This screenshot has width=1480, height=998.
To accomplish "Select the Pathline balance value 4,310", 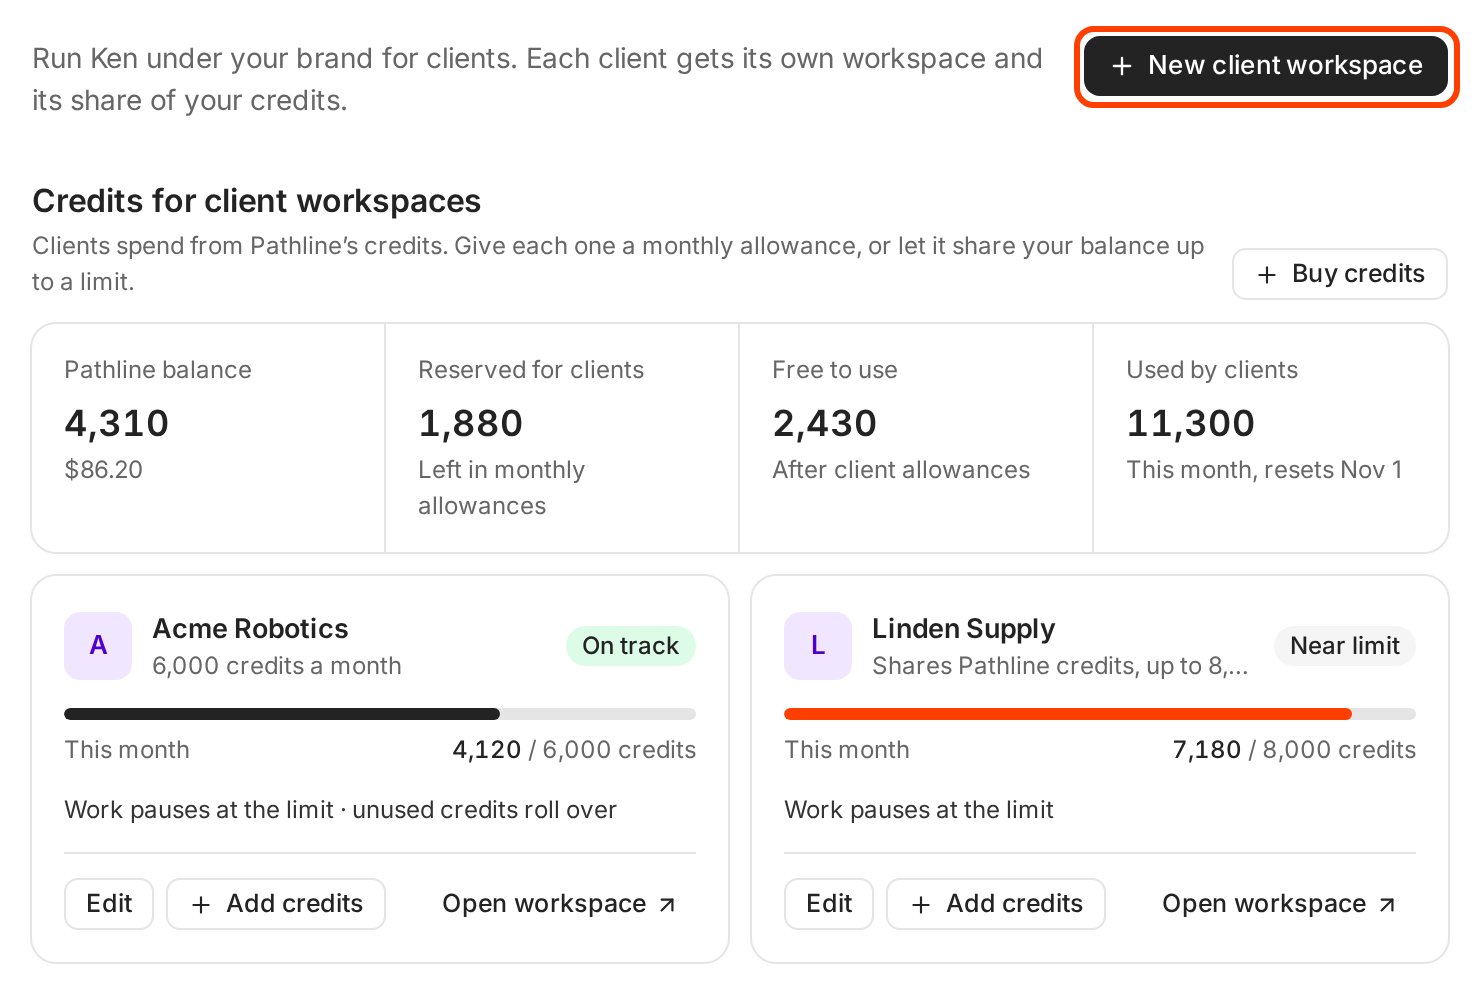I will [x=117, y=423].
